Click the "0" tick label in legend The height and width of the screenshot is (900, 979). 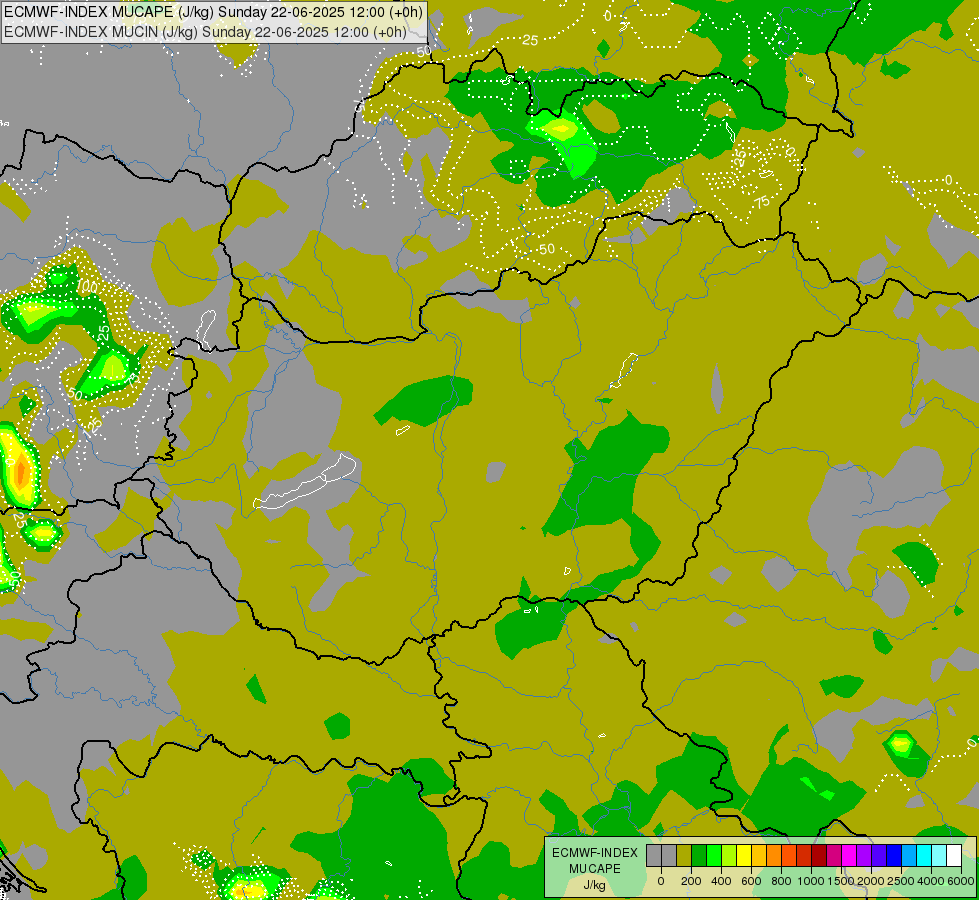pyautogui.click(x=661, y=881)
